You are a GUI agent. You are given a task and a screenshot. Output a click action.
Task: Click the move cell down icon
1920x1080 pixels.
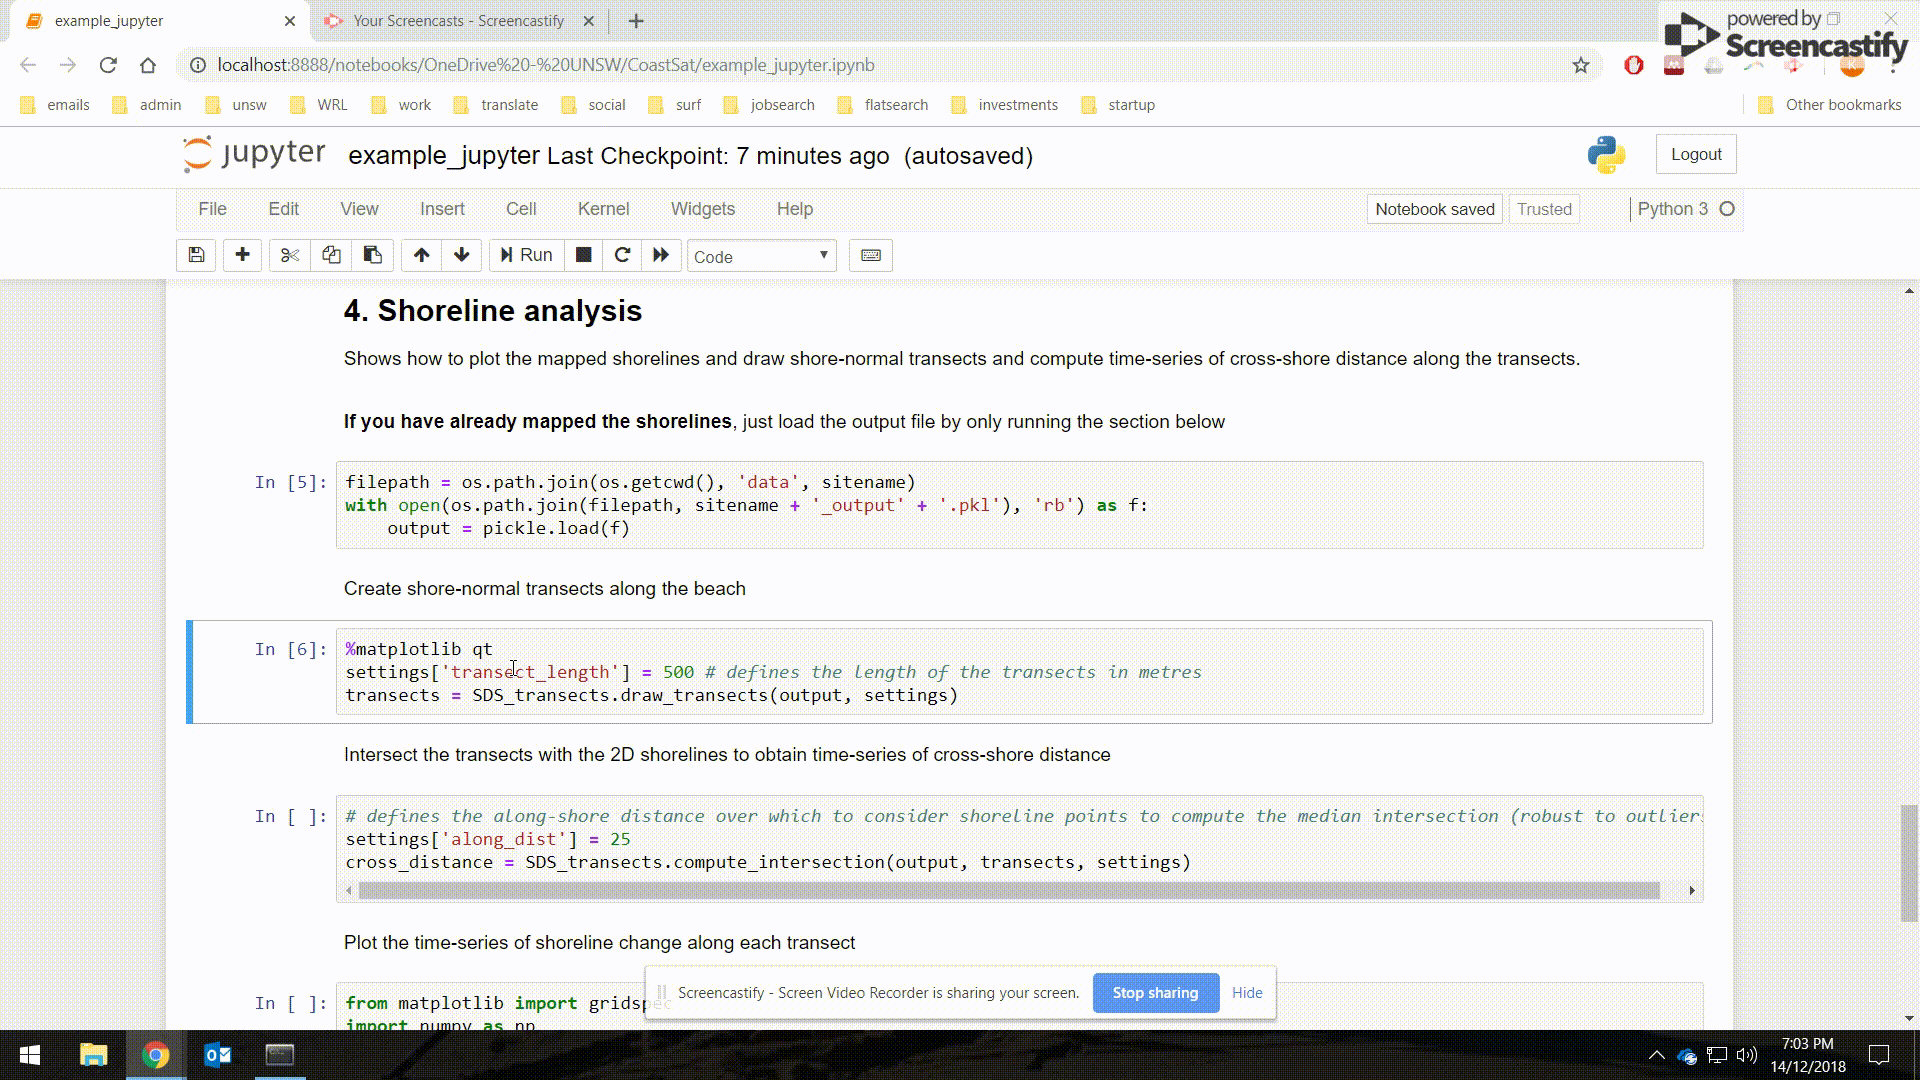pos(462,255)
